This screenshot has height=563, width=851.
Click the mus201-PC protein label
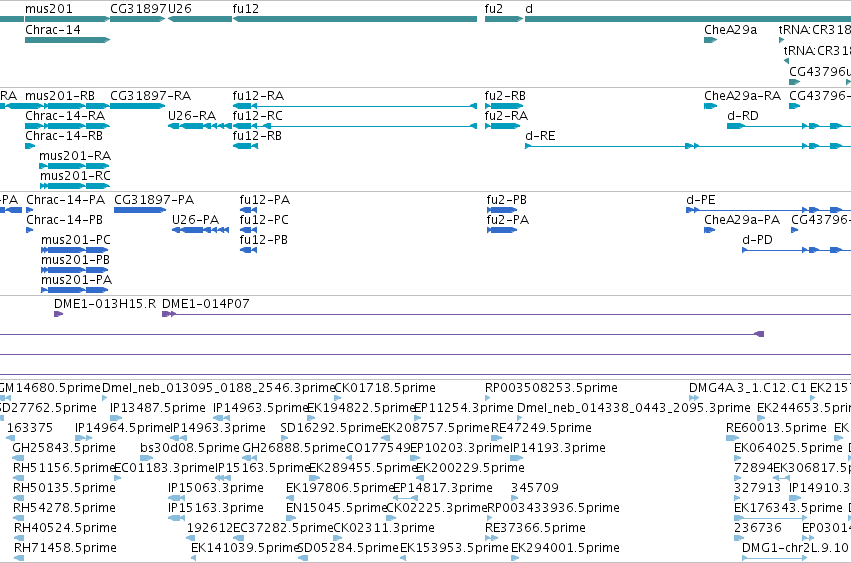pyautogui.click(x=76, y=240)
